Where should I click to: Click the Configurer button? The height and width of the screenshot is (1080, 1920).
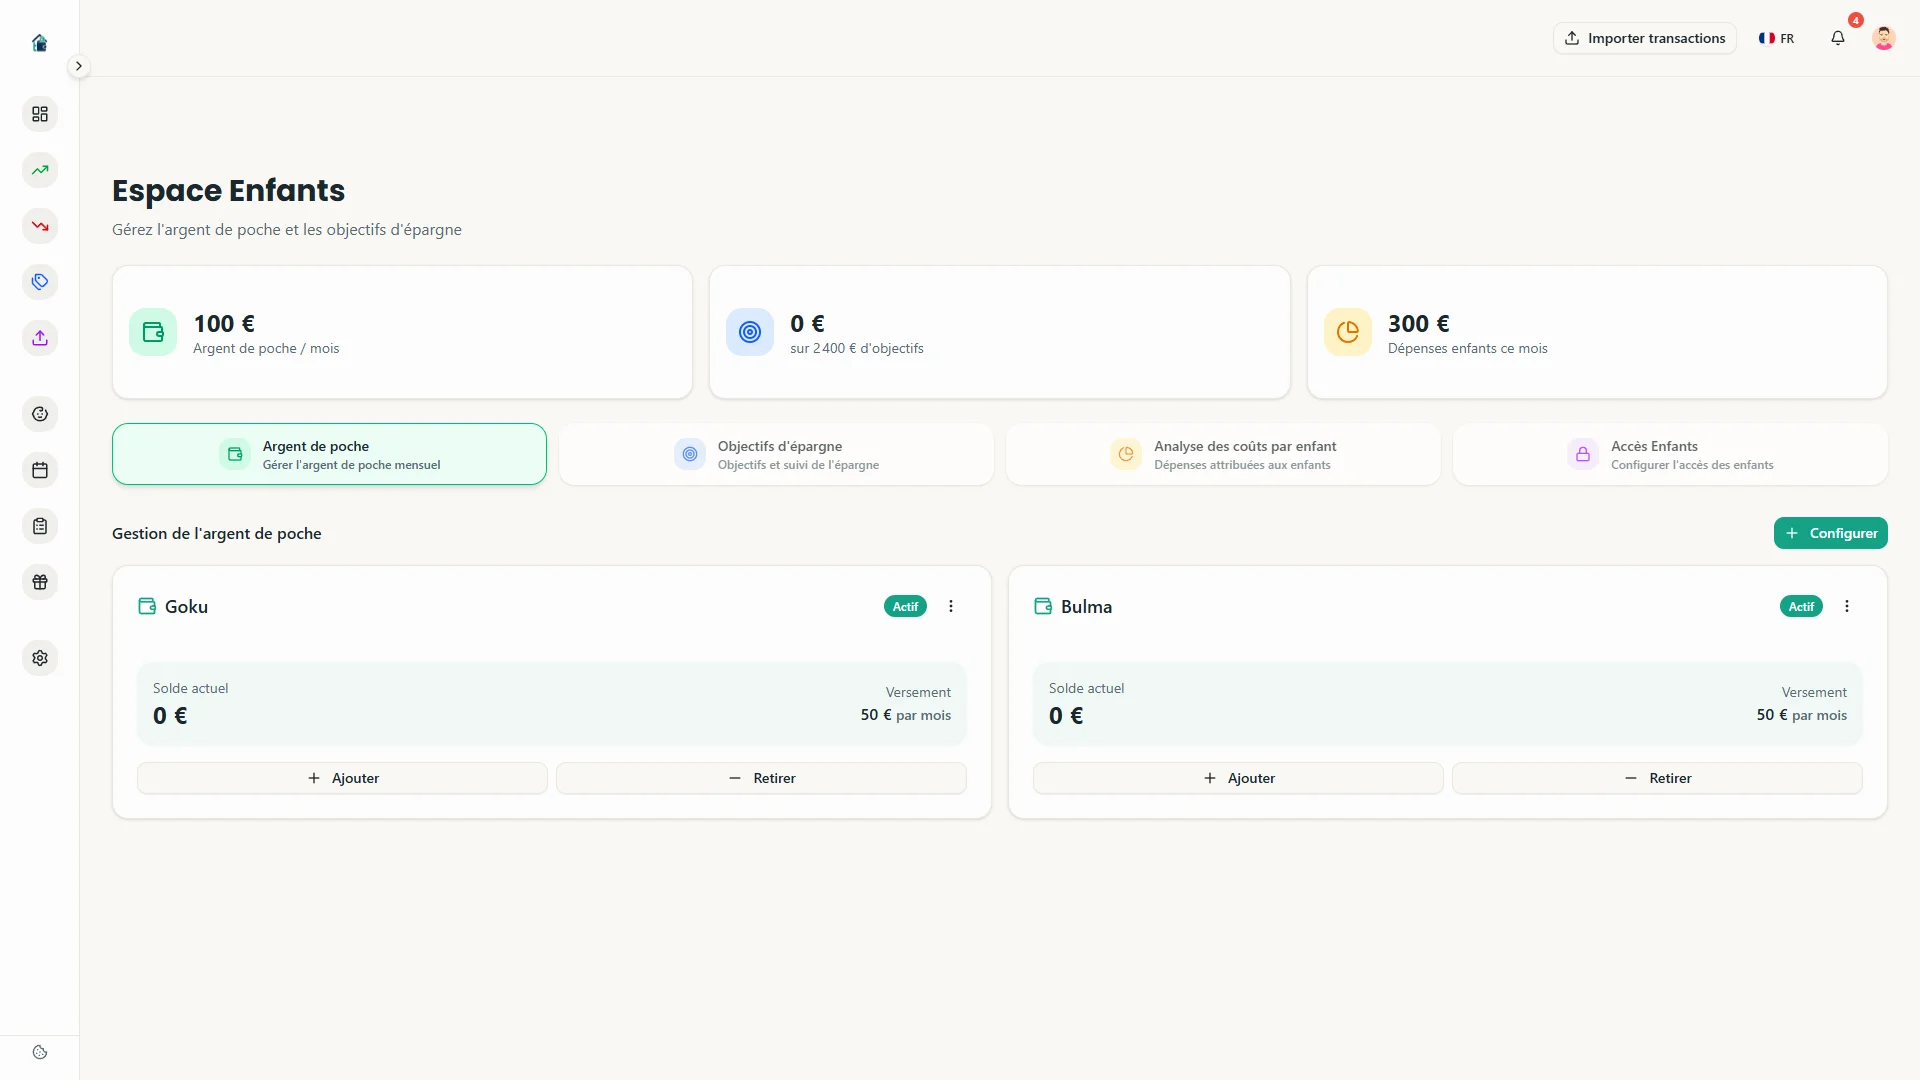coord(1830,533)
